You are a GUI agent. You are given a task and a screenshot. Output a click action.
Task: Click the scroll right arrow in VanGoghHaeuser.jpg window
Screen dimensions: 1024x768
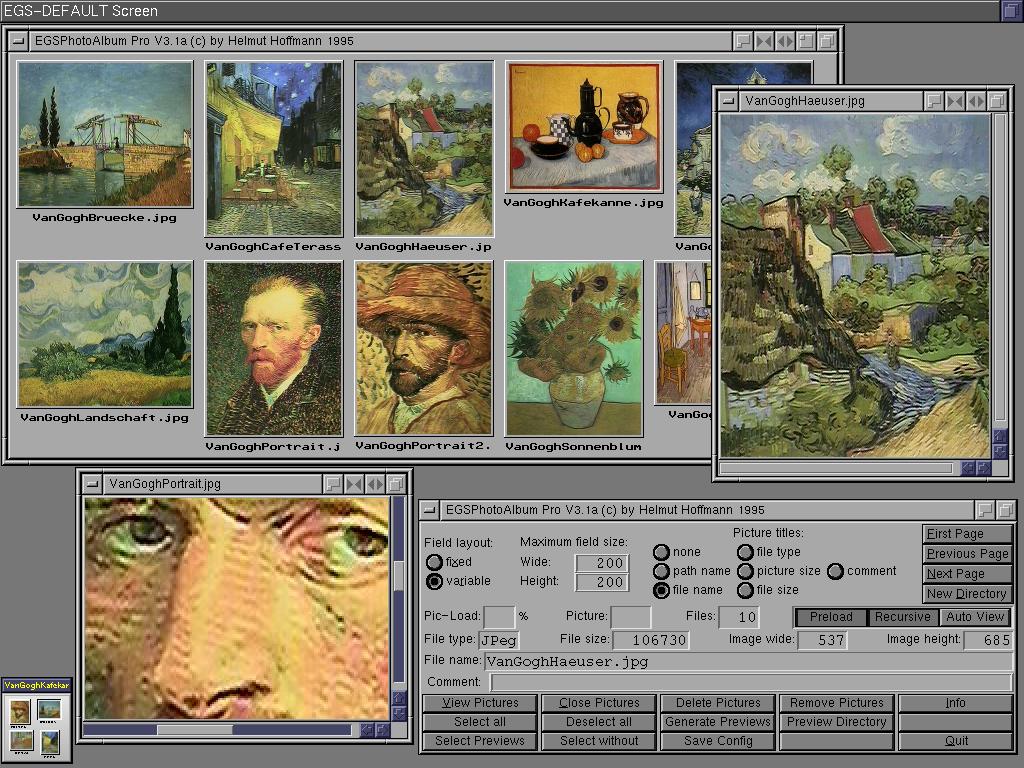tap(984, 468)
